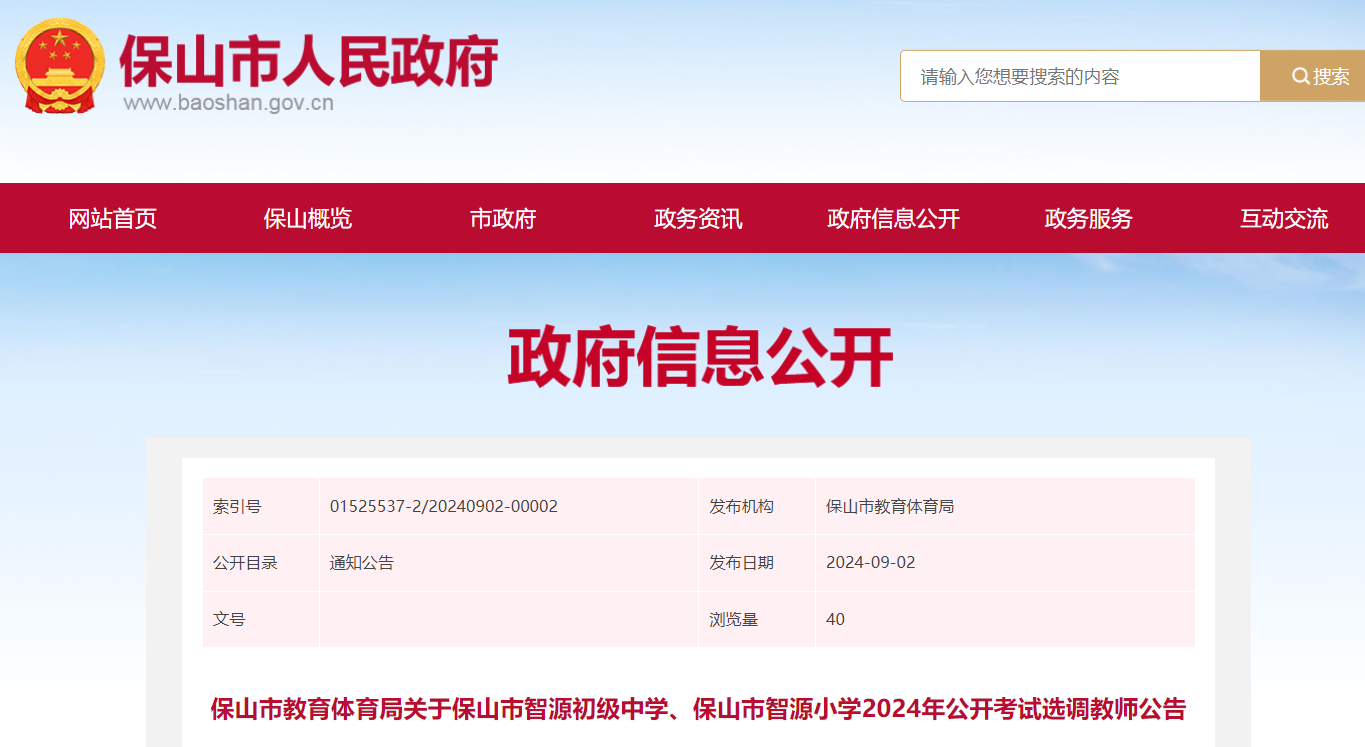Open 政府信息公开 navigation item
Image resolution: width=1365 pixels, height=747 pixels.
[x=893, y=218]
